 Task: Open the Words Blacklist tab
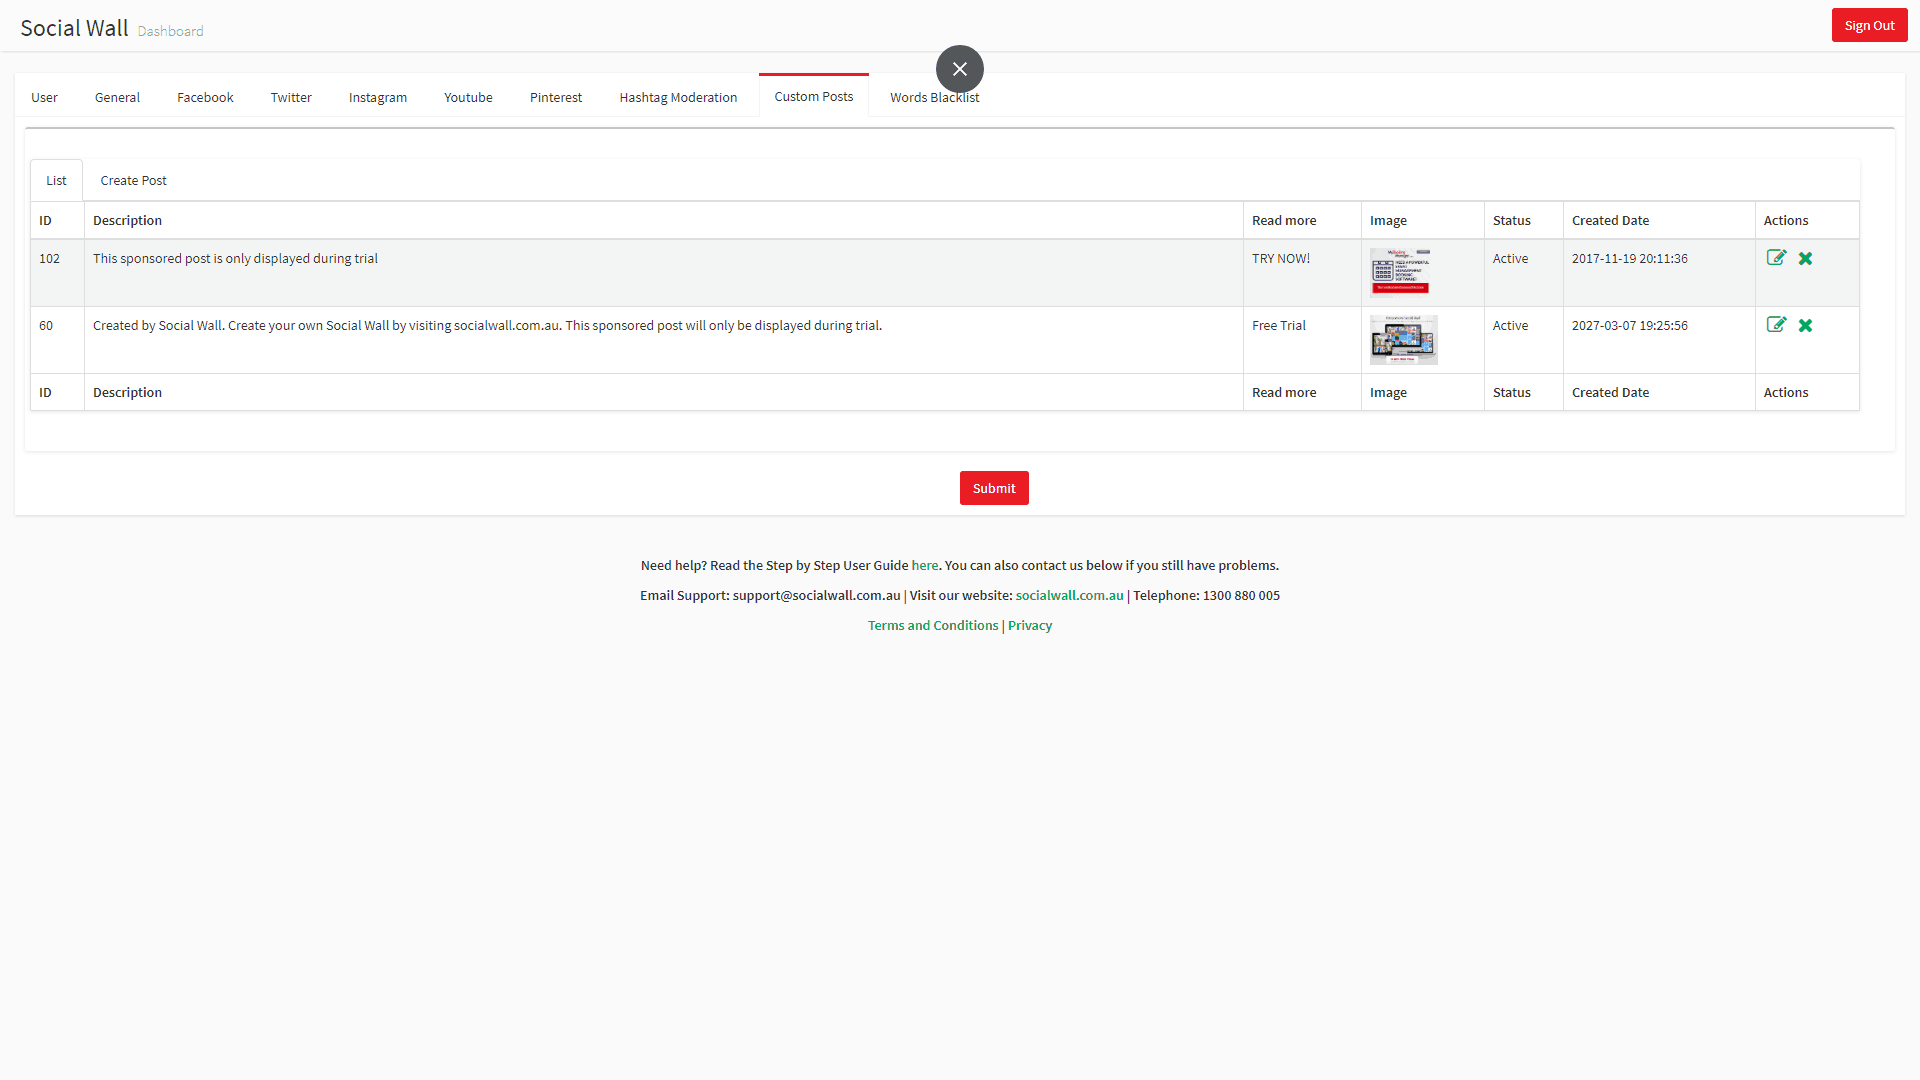(934, 97)
